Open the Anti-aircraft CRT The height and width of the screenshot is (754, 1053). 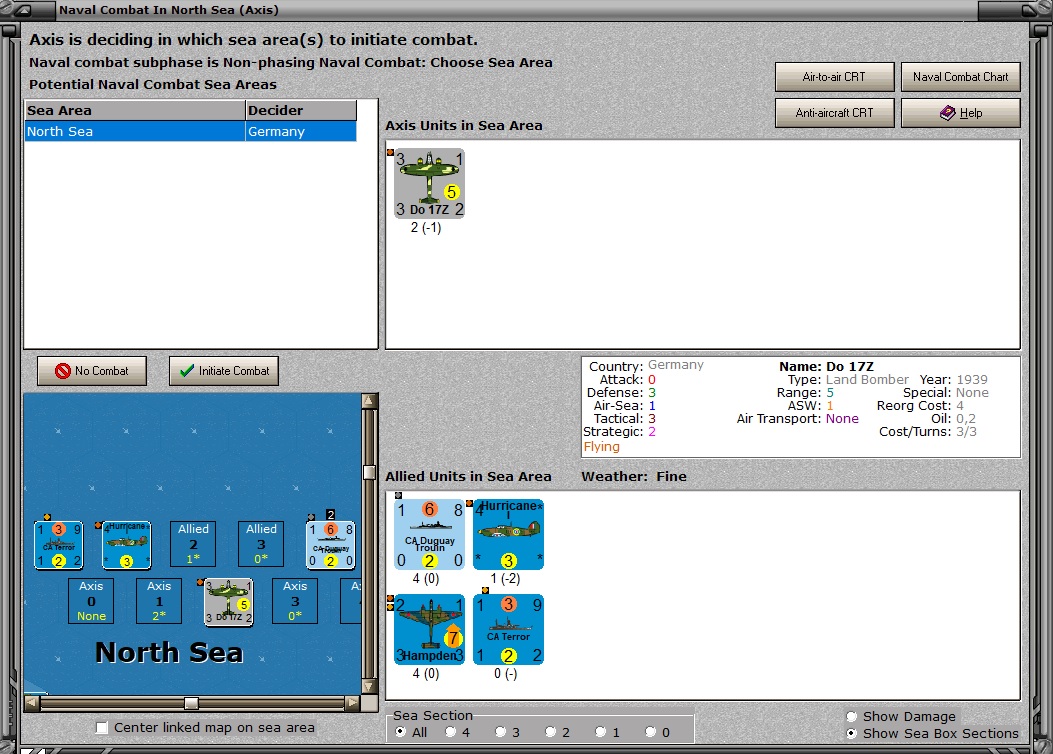coord(835,113)
